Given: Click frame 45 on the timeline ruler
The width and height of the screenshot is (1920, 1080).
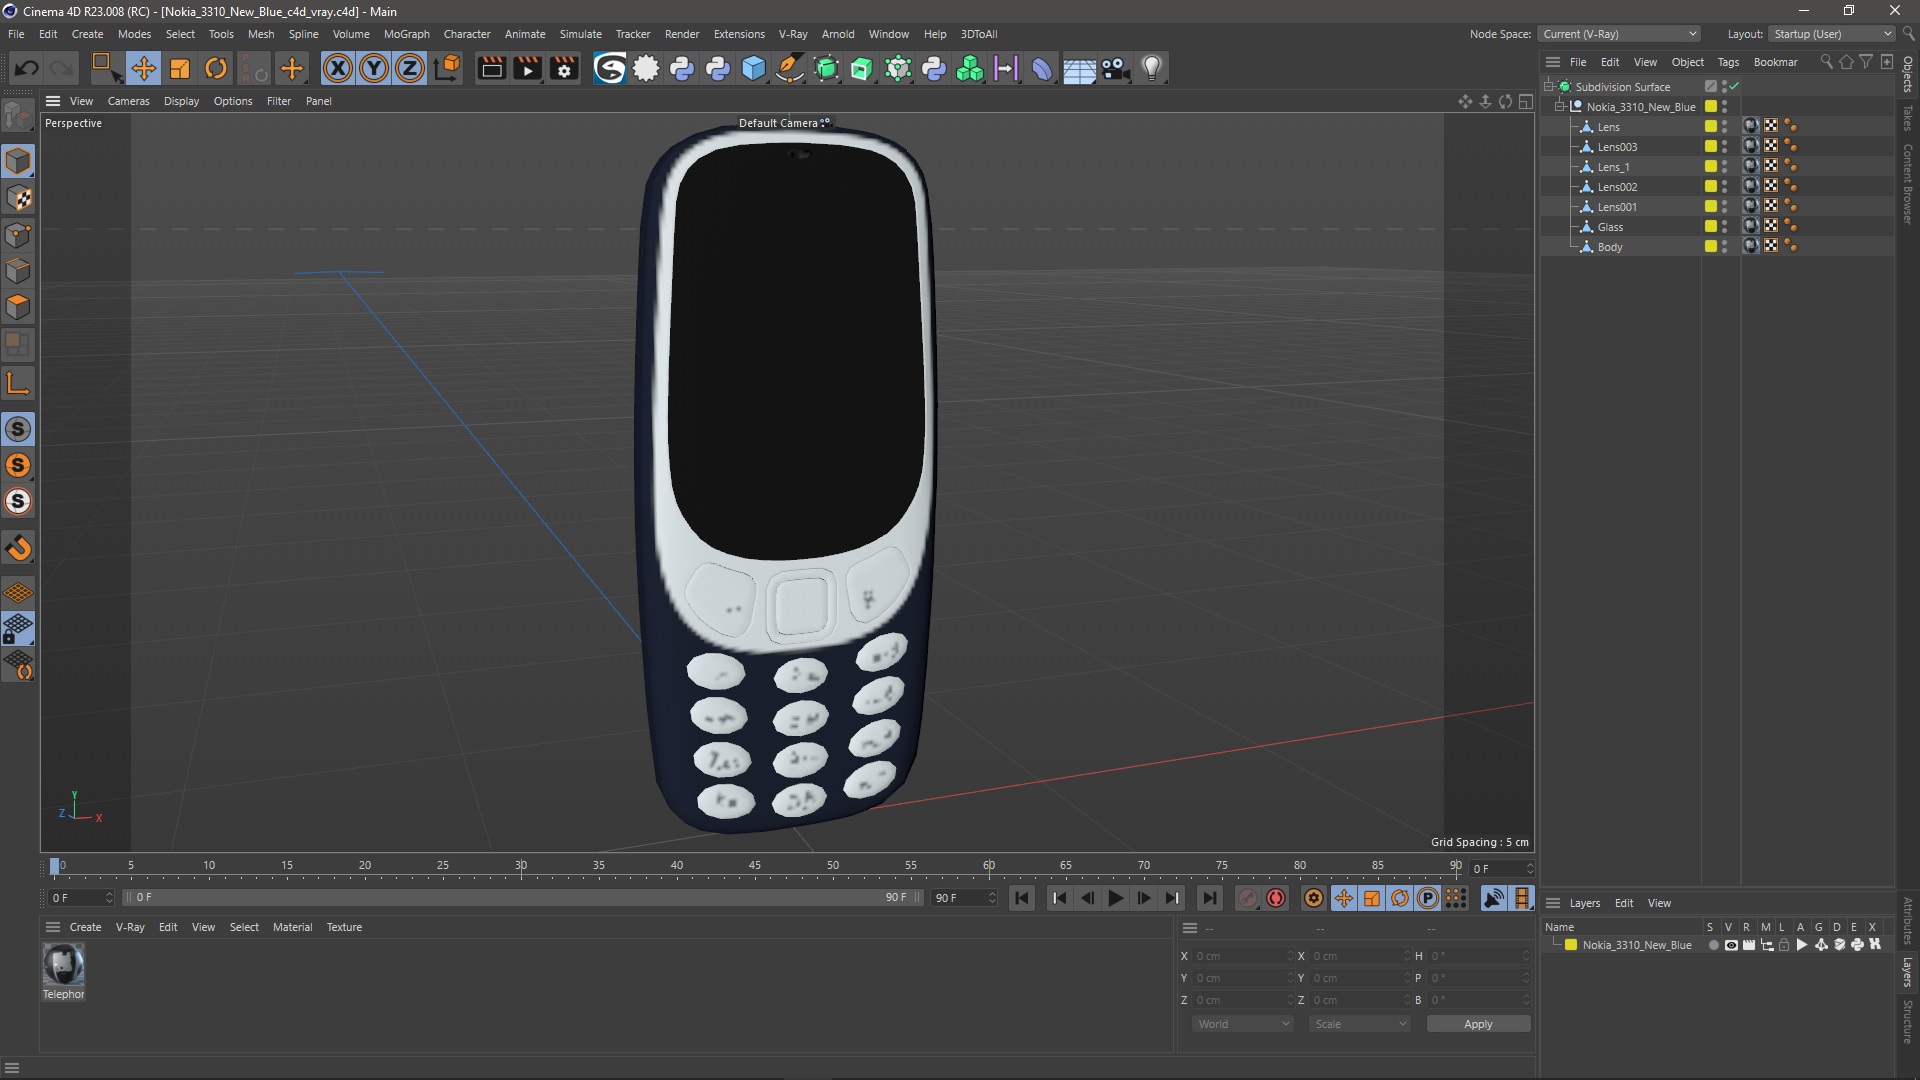Looking at the screenshot, I should (755, 866).
